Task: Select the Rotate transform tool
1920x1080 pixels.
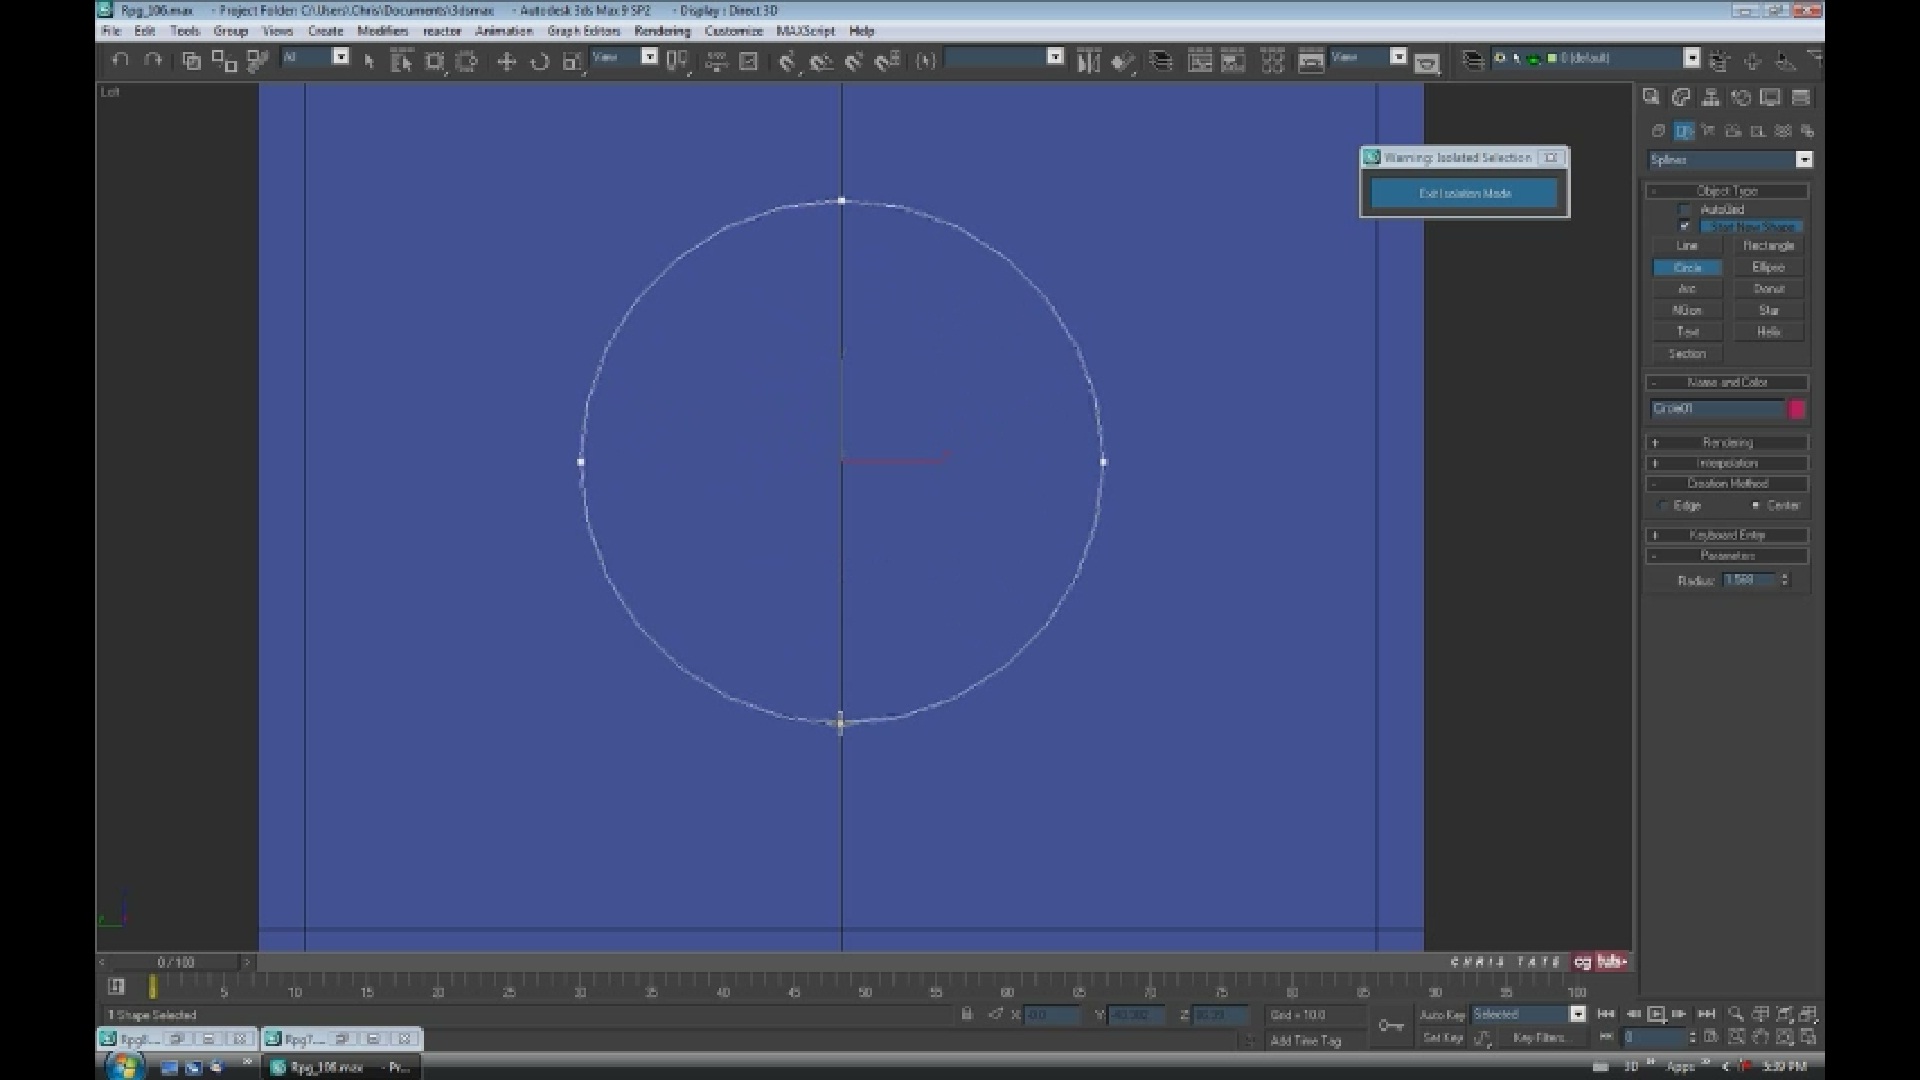Action: point(540,62)
